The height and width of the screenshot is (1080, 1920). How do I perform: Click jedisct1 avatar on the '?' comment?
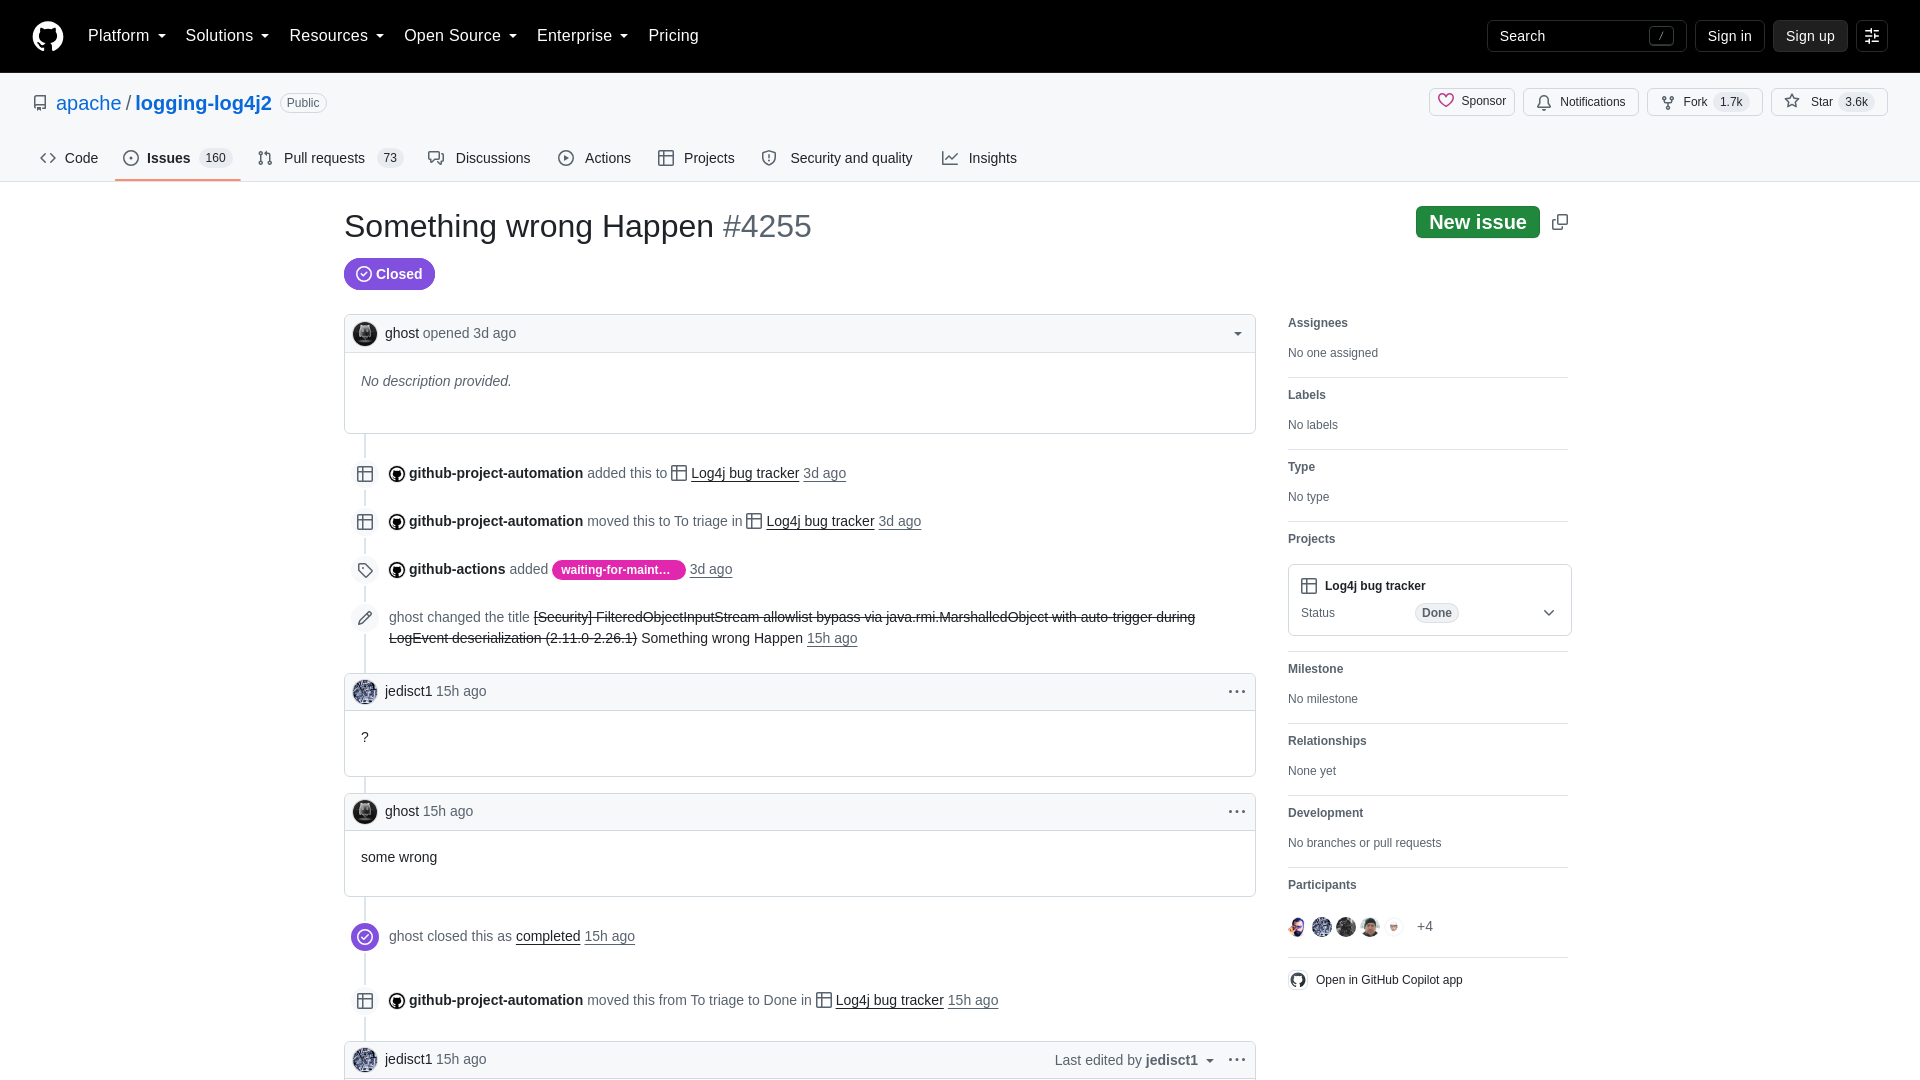coord(365,692)
